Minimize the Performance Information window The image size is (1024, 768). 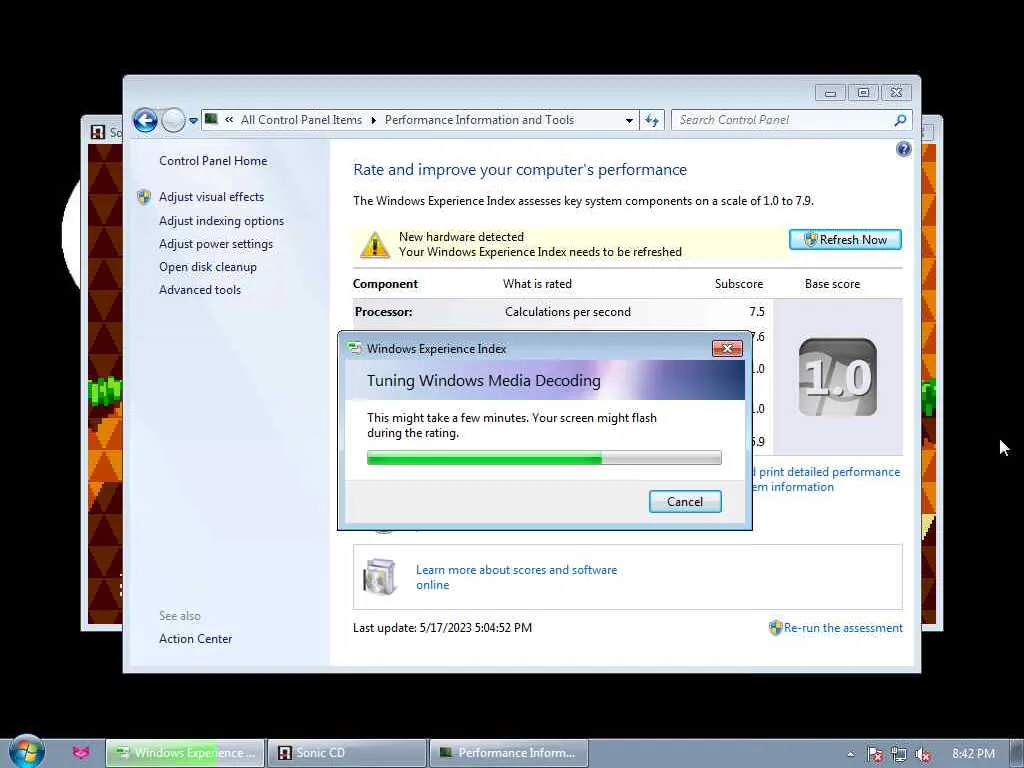click(x=830, y=93)
